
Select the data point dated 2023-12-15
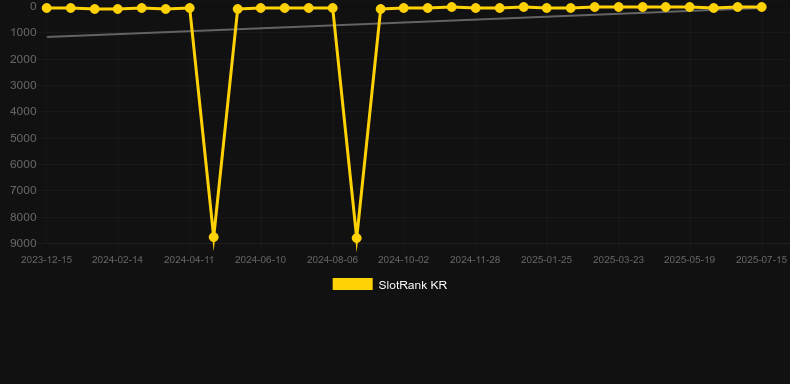pos(46,8)
